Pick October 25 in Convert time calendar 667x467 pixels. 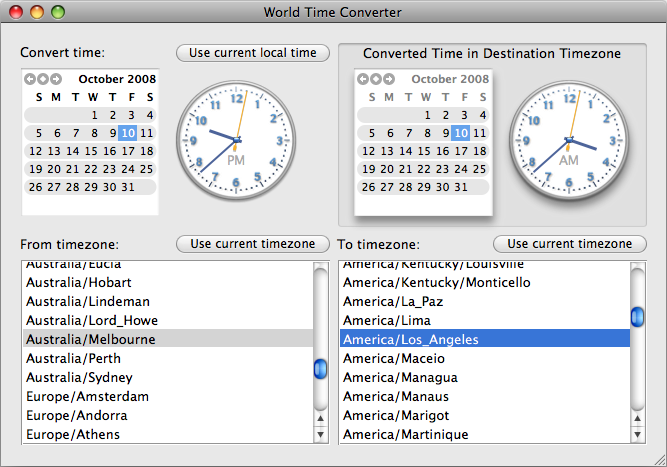pos(148,169)
